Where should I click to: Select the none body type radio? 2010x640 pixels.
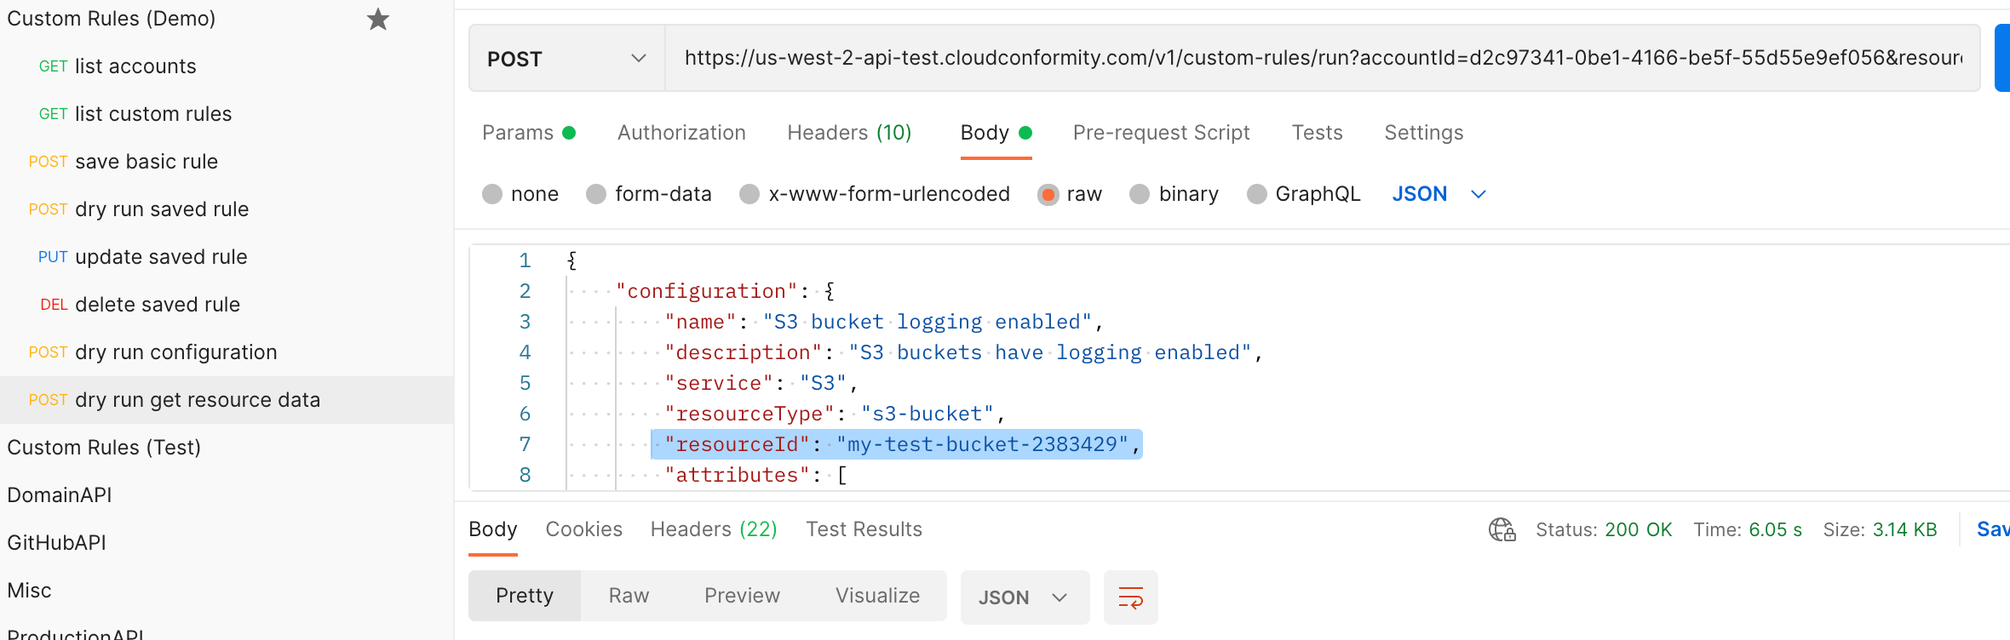492,194
